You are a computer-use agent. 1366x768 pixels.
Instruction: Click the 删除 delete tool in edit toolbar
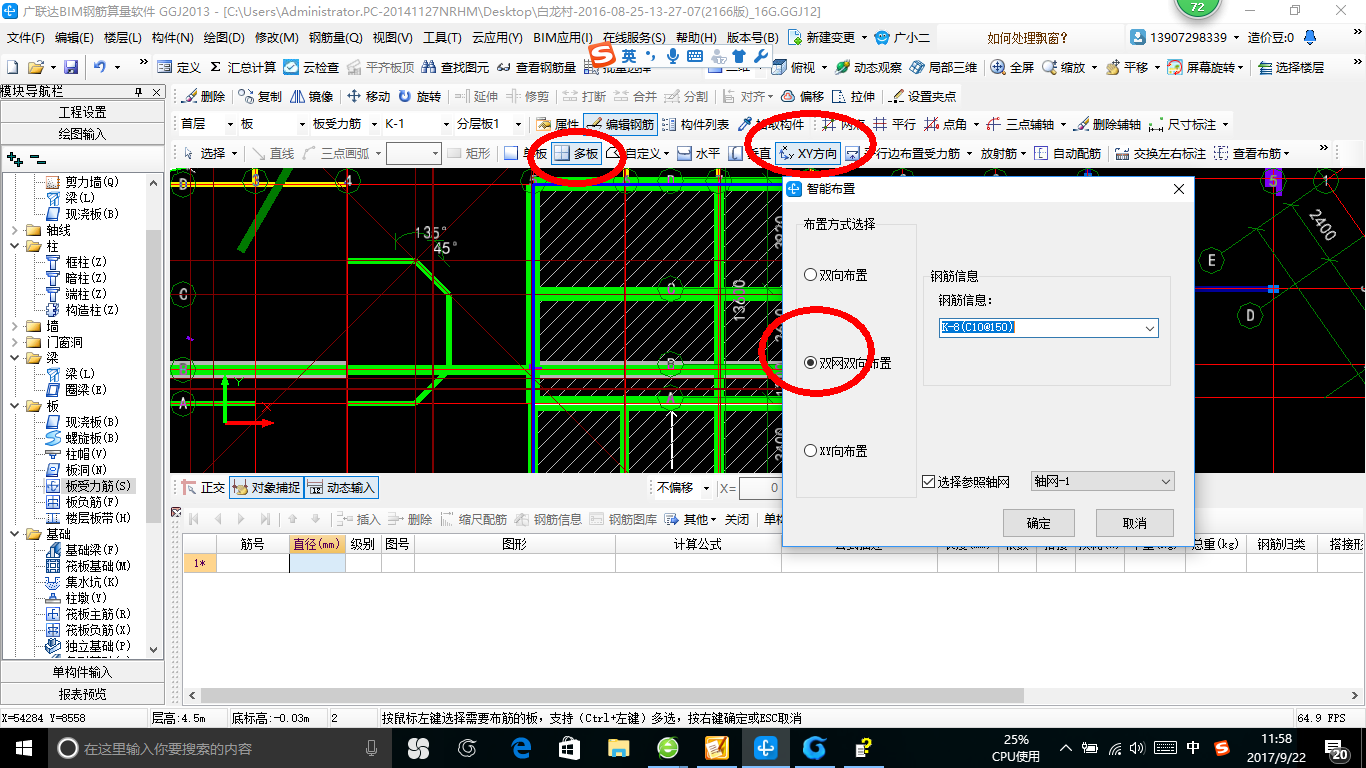(203, 97)
